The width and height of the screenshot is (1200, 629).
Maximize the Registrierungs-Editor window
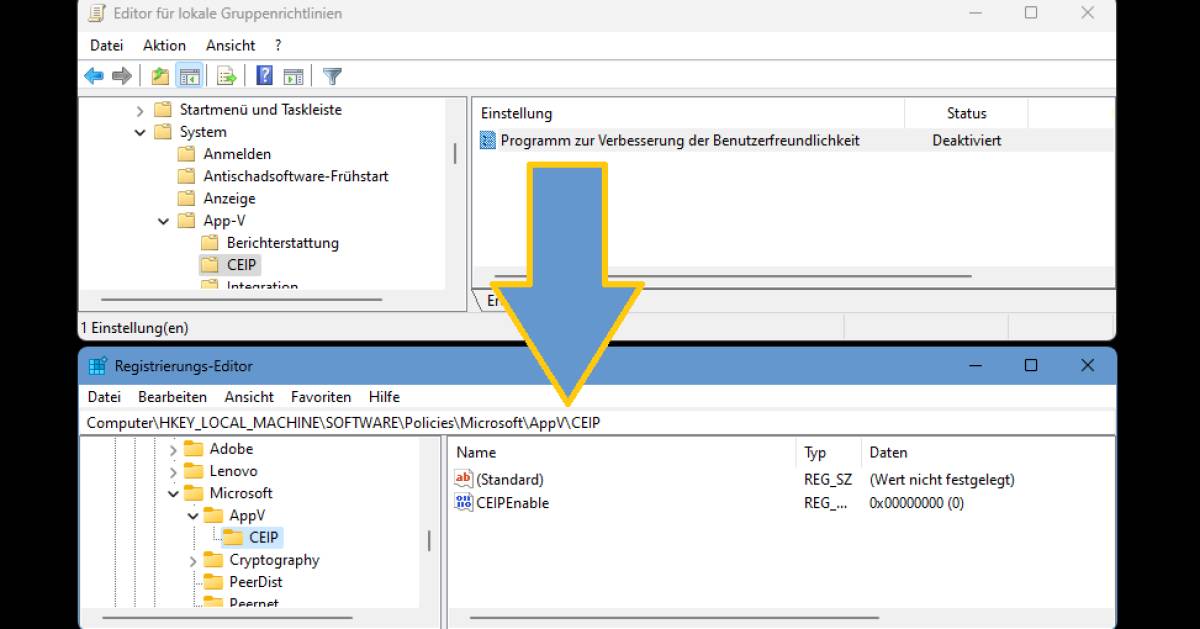[x=1031, y=366]
